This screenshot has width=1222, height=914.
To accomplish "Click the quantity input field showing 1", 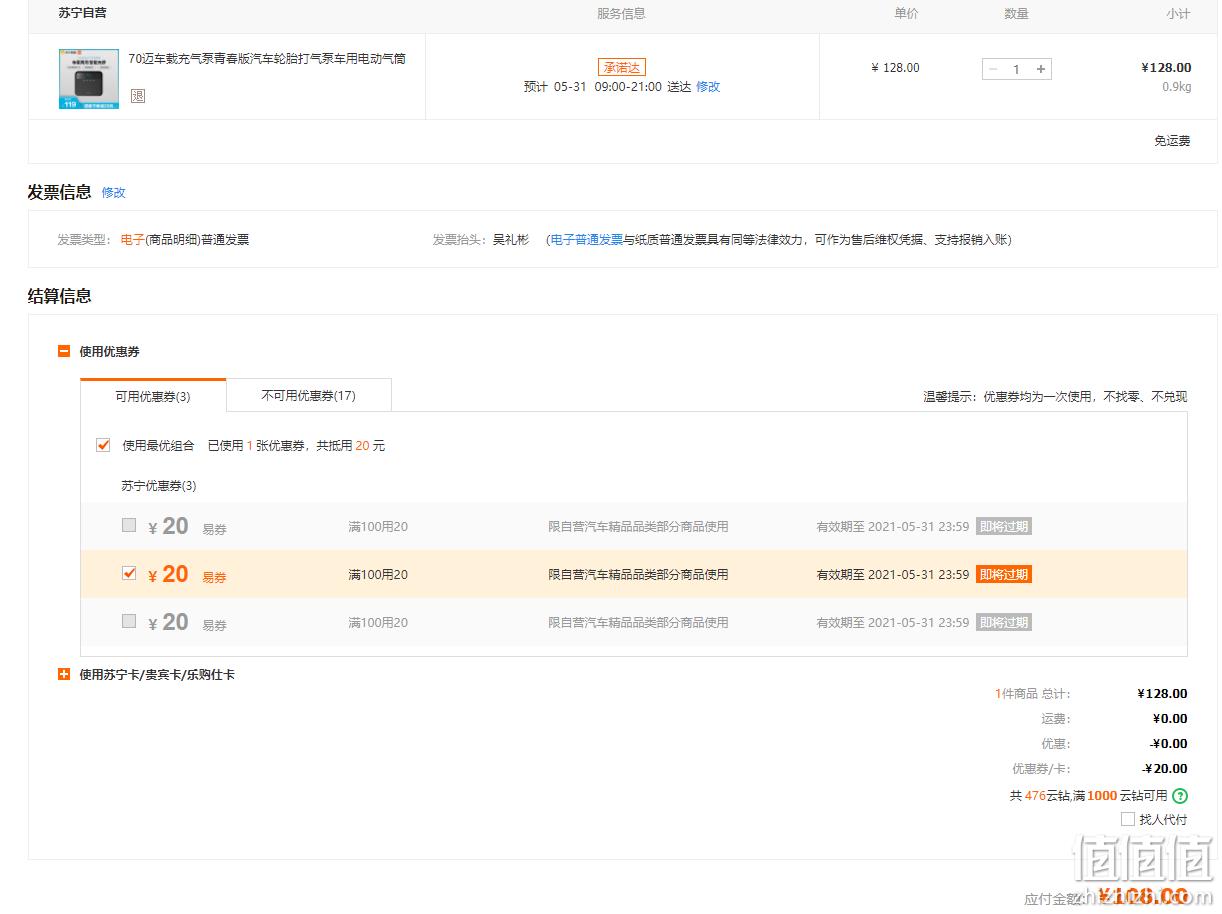I will [1016, 69].
